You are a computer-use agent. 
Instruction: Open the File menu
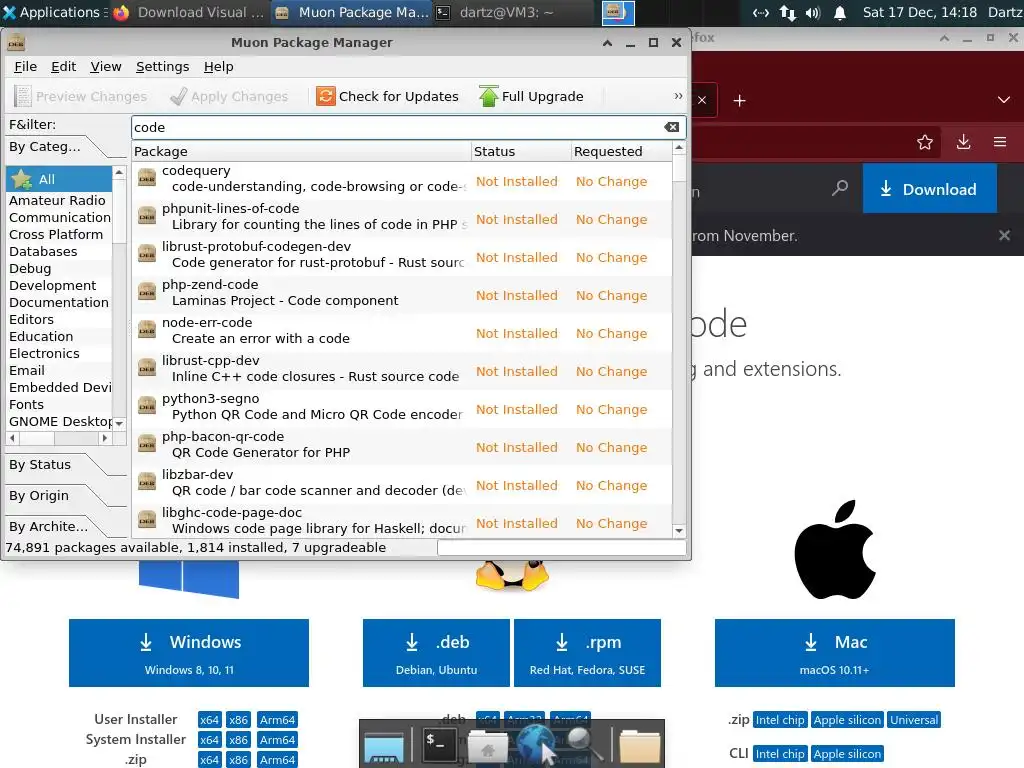(x=25, y=67)
